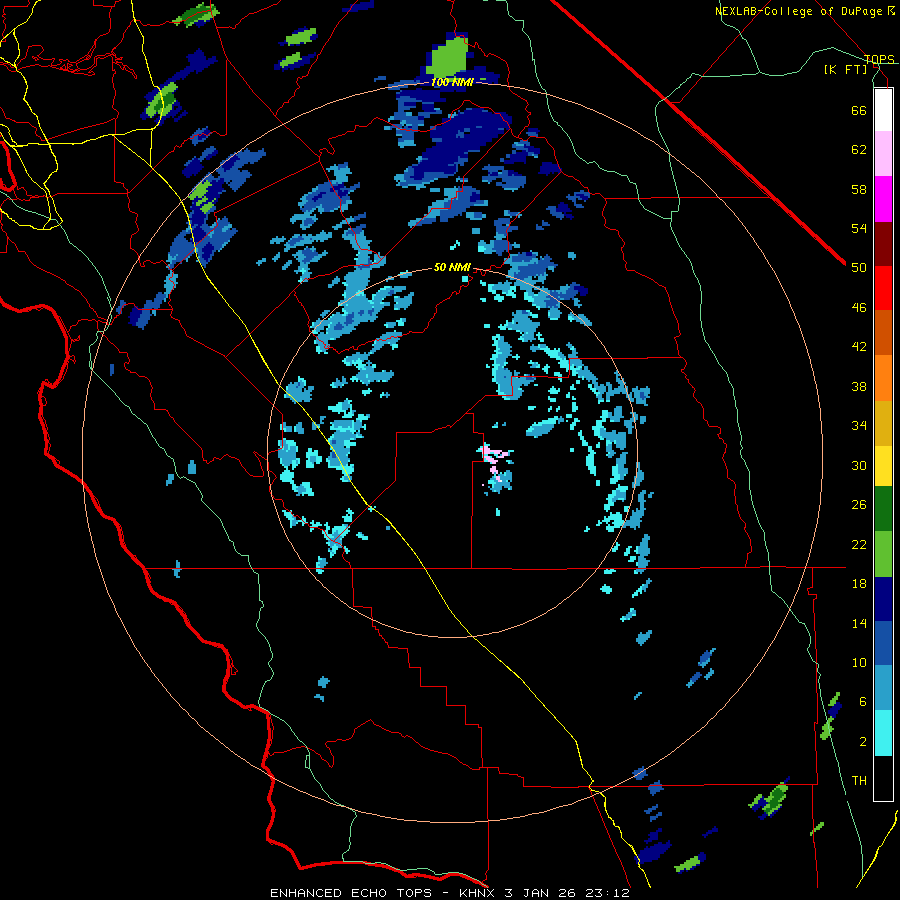Select the bright orange legend swatch
Viewport: 900px width, 900px height.
pyautogui.click(x=883, y=377)
